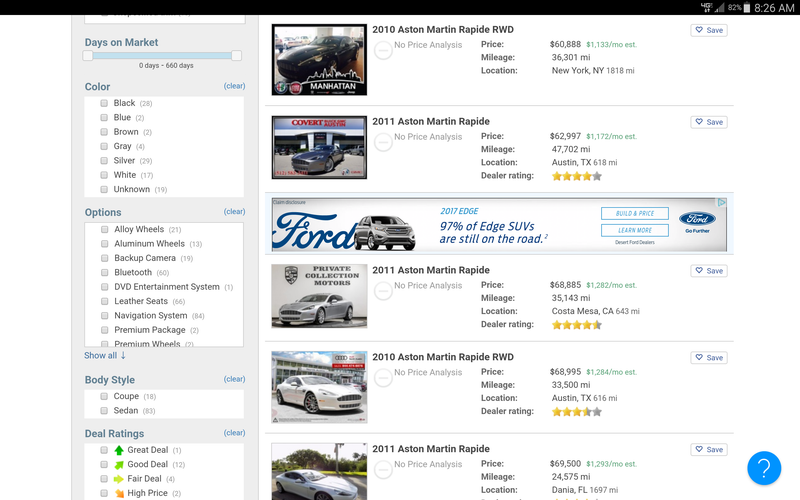This screenshot has height=500, width=800.
Task: Open photo of white Rapide RWD in Austin
Action: [x=319, y=387]
